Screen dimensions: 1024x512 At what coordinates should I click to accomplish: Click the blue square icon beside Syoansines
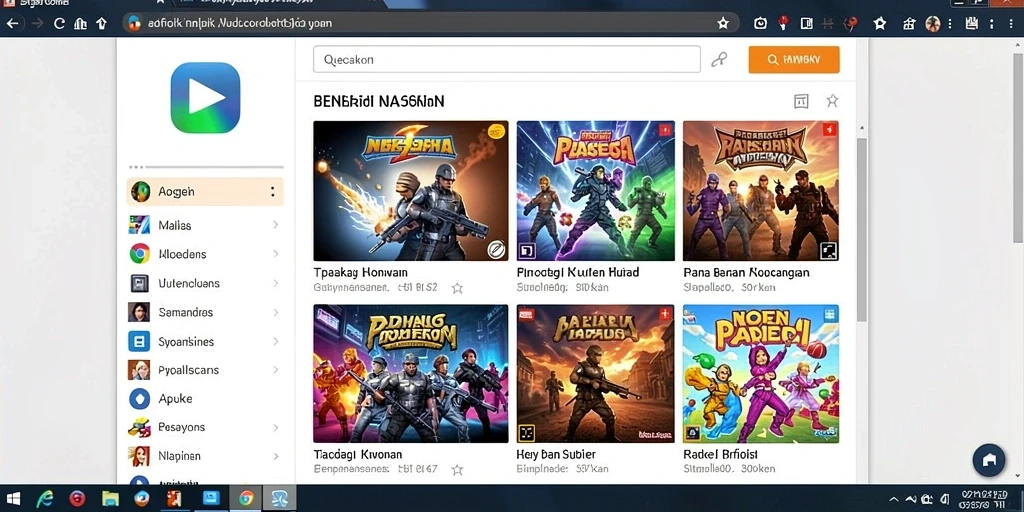click(x=139, y=341)
